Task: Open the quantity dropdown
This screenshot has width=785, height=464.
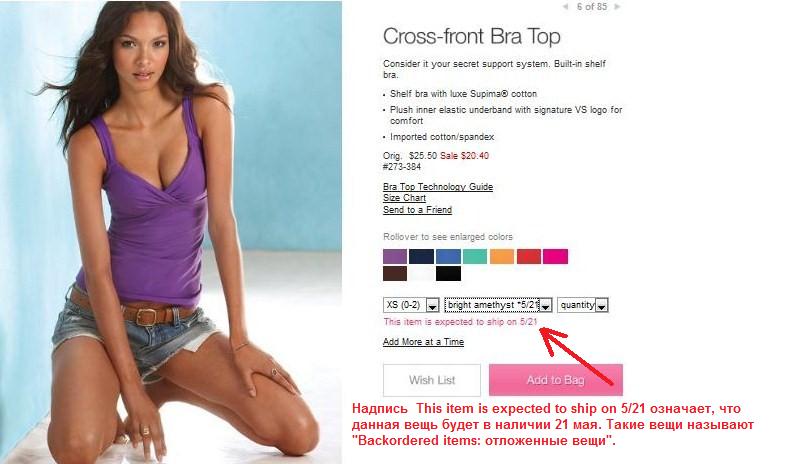Action: 583,305
